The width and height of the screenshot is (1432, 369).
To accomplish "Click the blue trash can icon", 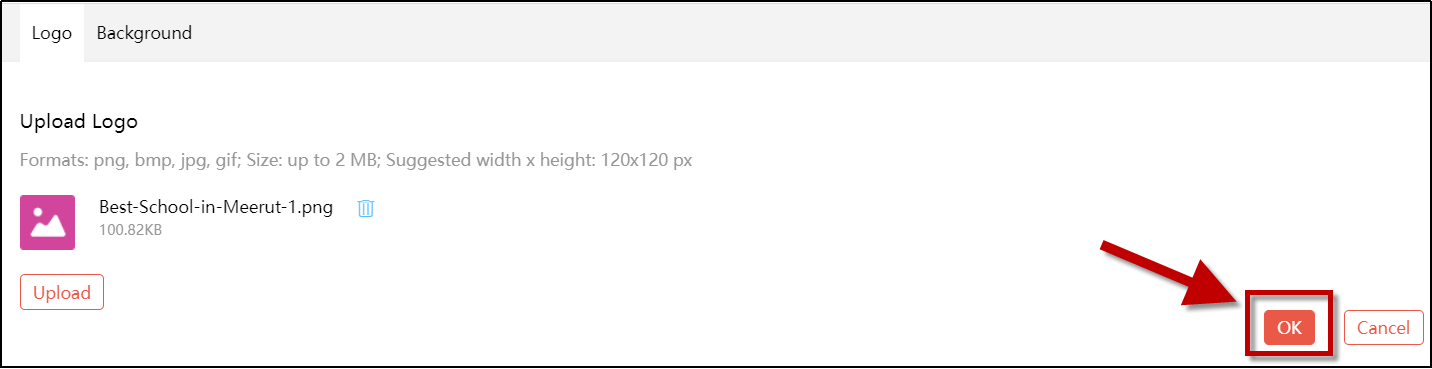I will click(366, 209).
